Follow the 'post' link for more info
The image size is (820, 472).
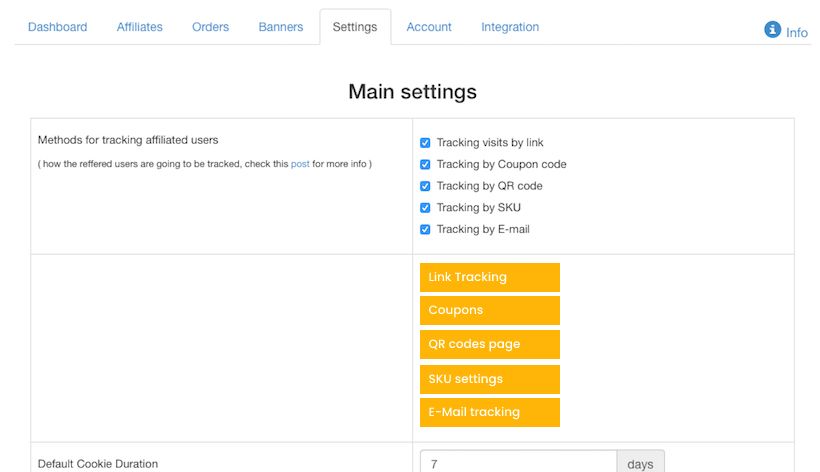(x=300, y=164)
